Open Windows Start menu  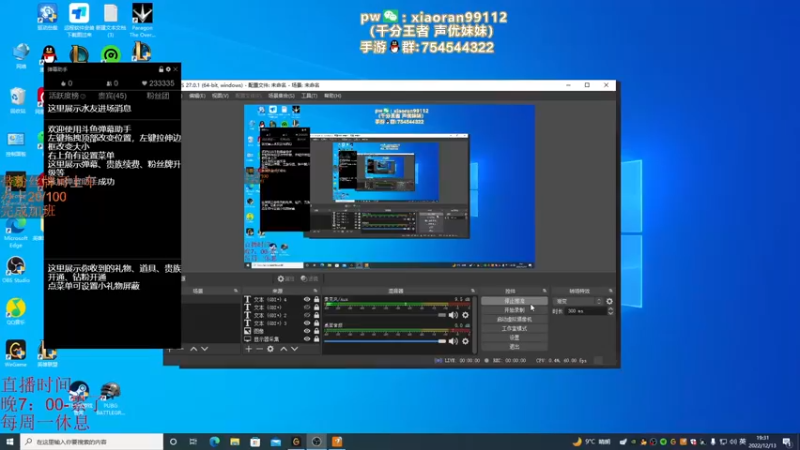[x=10, y=442]
